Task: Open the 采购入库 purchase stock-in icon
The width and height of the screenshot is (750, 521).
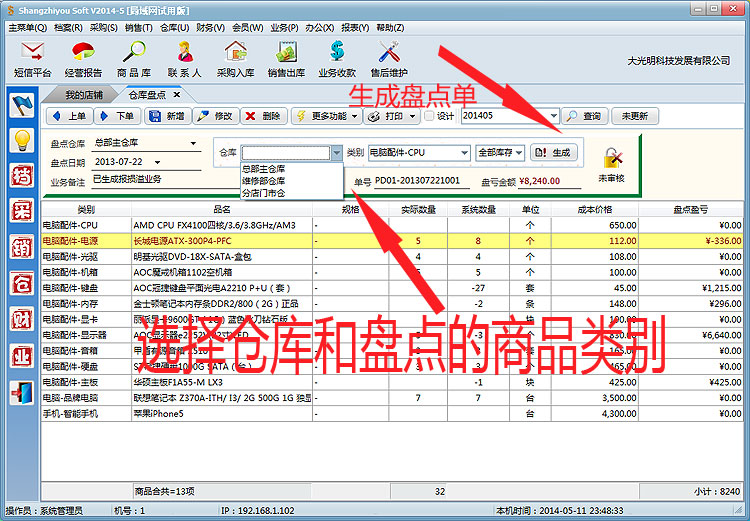Action: 235,58
